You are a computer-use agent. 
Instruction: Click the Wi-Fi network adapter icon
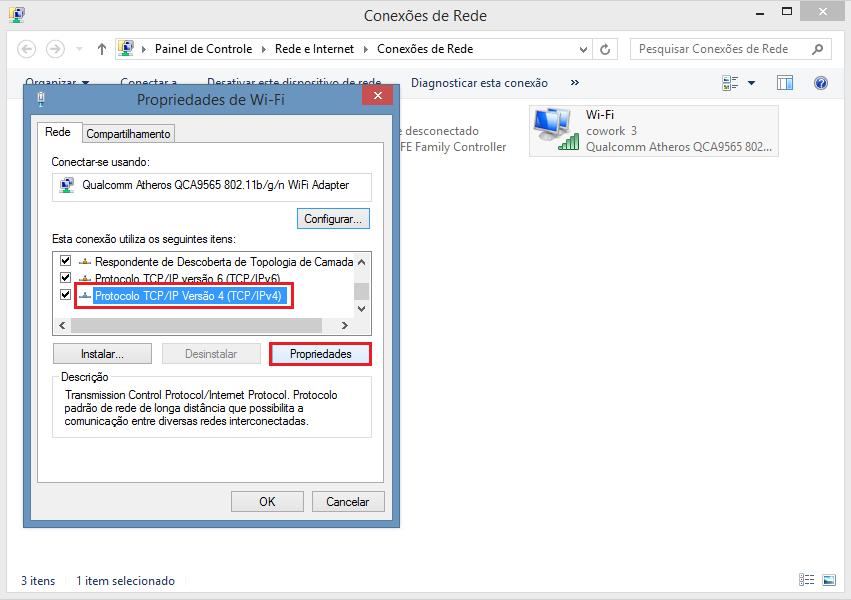[x=556, y=130]
